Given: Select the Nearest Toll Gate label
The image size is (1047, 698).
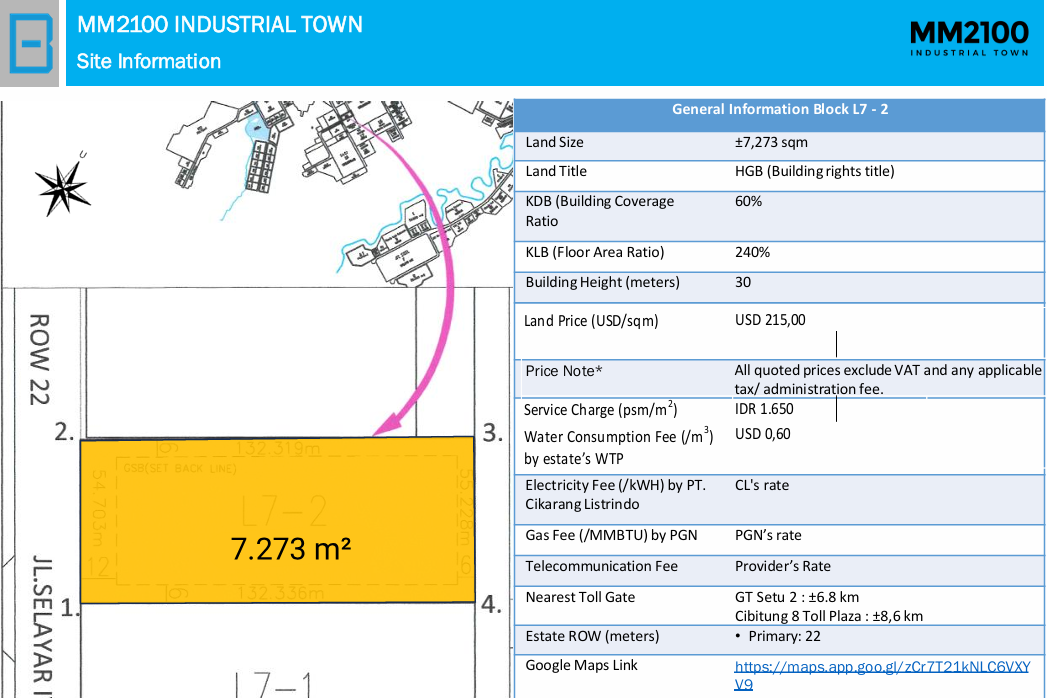Looking at the screenshot, I should pyautogui.click(x=580, y=597).
